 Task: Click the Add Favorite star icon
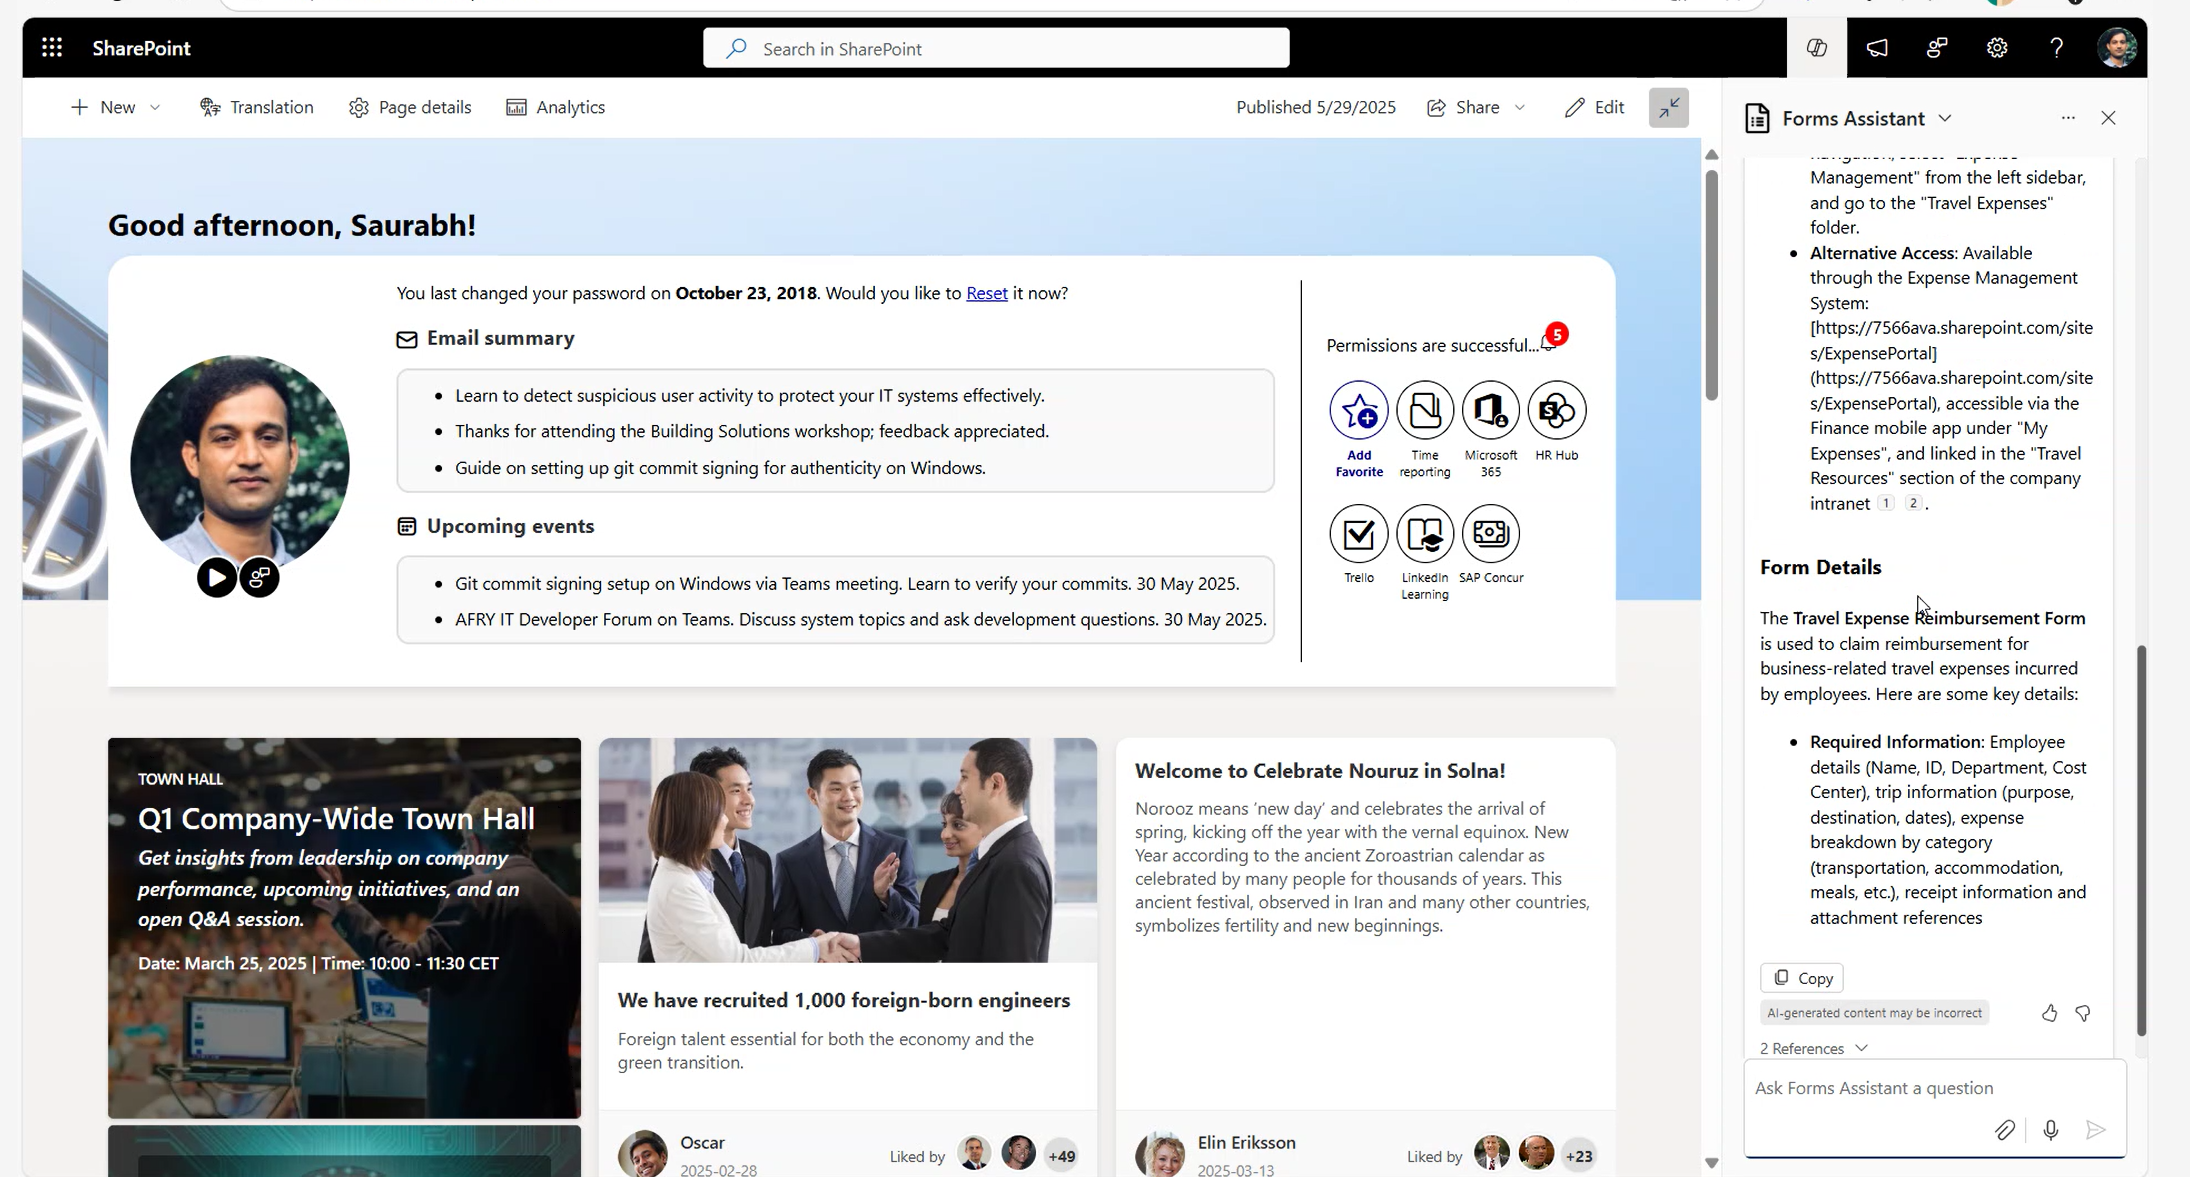pyautogui.click(x=1358, y=410)
